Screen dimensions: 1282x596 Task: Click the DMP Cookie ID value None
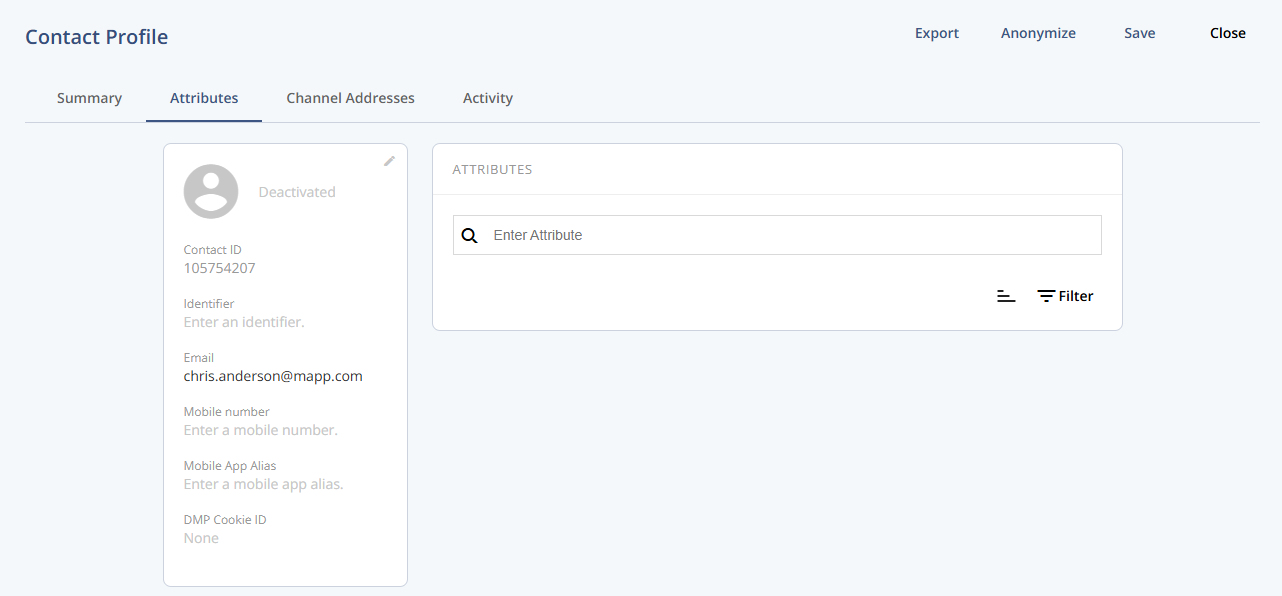[201, 538]
